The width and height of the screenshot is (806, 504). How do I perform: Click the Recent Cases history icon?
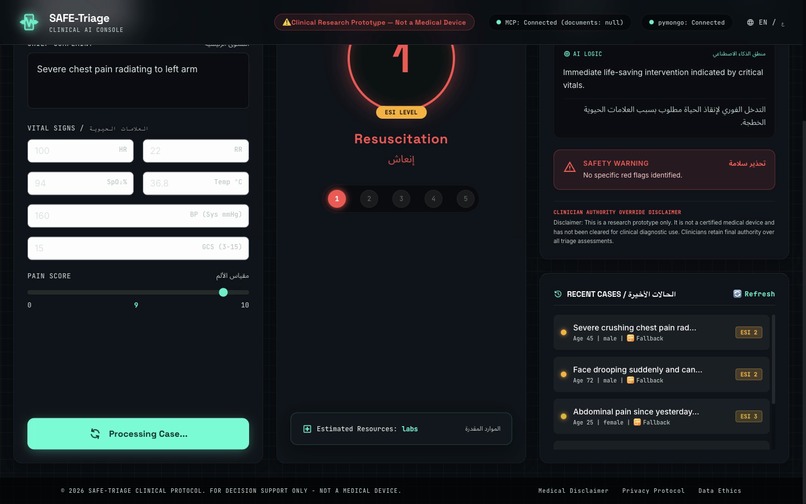558,294
